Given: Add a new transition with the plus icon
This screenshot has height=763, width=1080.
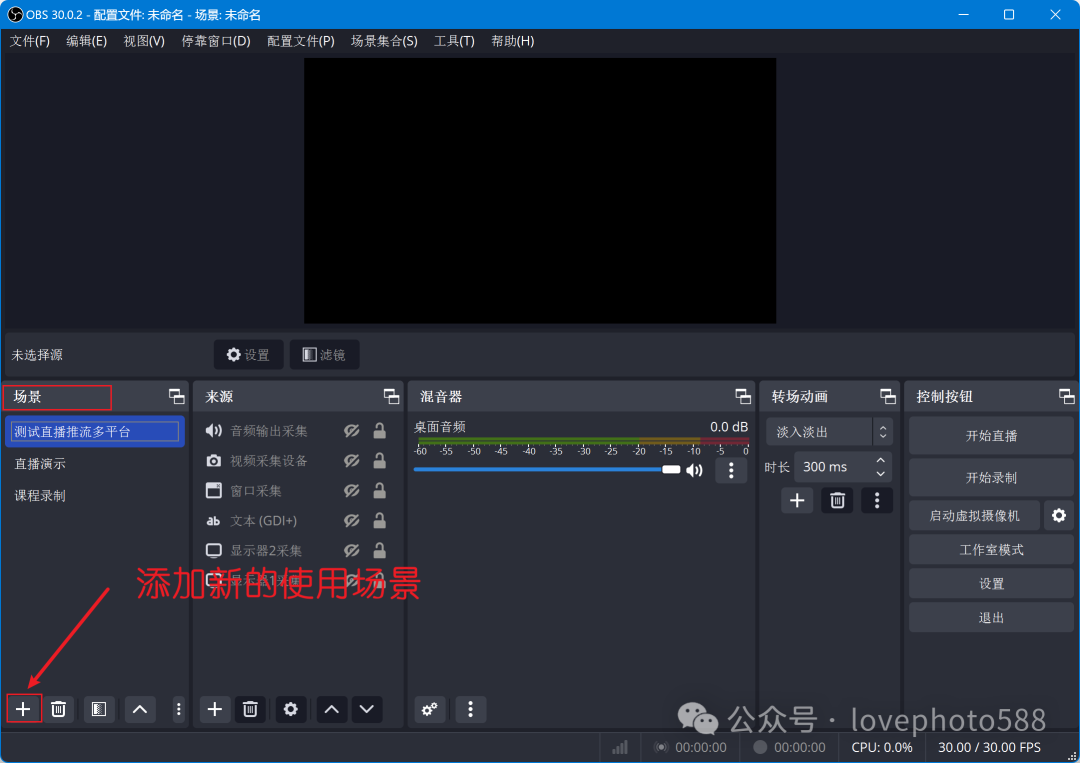Looking at the screenshot, I should pos(797,500).
